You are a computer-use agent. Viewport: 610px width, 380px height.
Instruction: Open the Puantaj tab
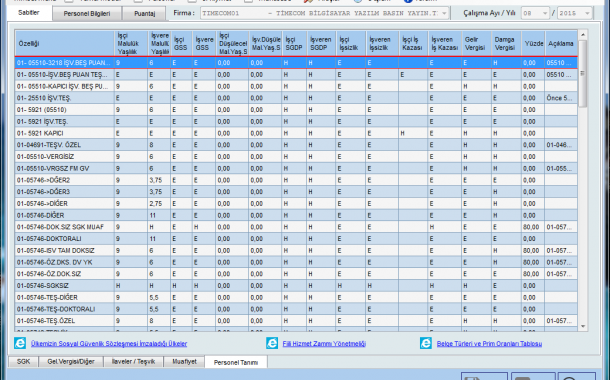pos(144,14)
